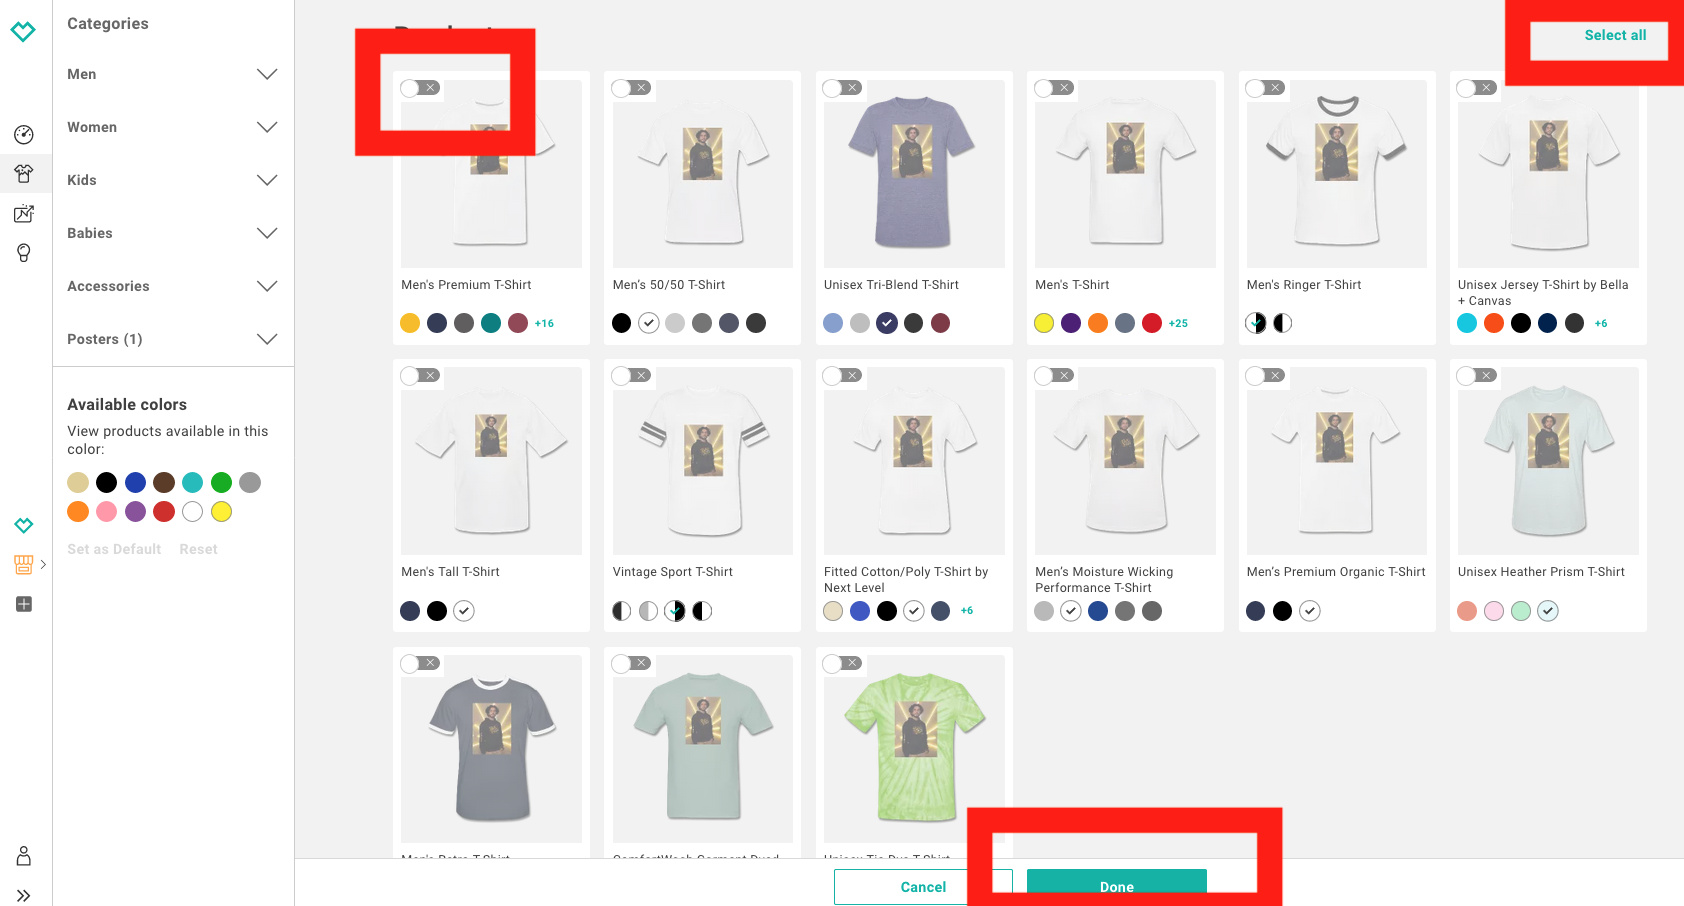Viewport: 1684px width, 906px height.
Task: Enable the Vintage Sport T-Shirt toggle
Action: [x=631, y=376]
